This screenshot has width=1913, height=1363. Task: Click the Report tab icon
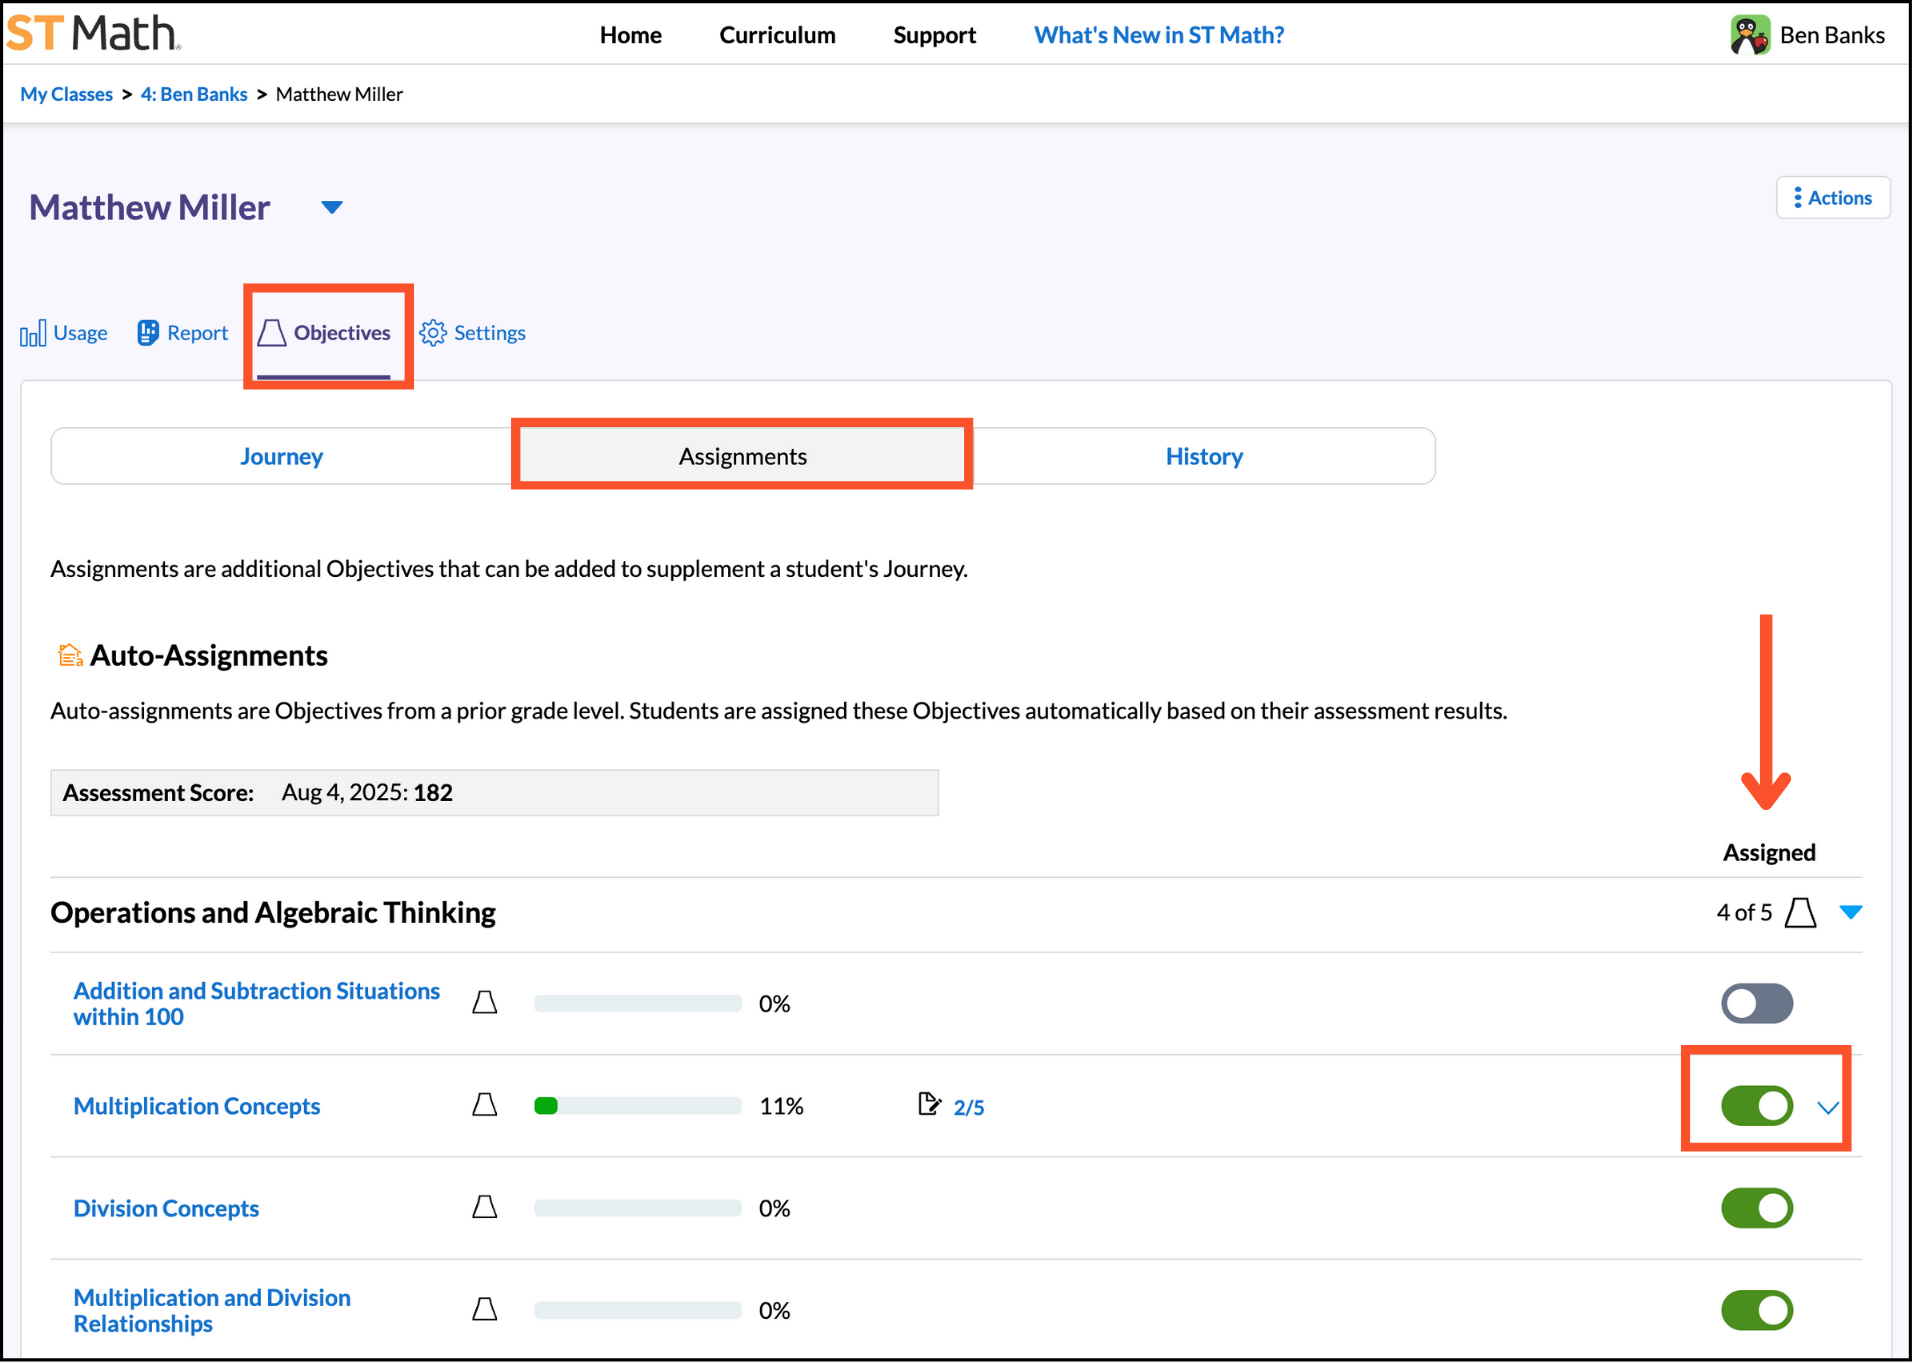pyautogui.click(x=148, y=333)
